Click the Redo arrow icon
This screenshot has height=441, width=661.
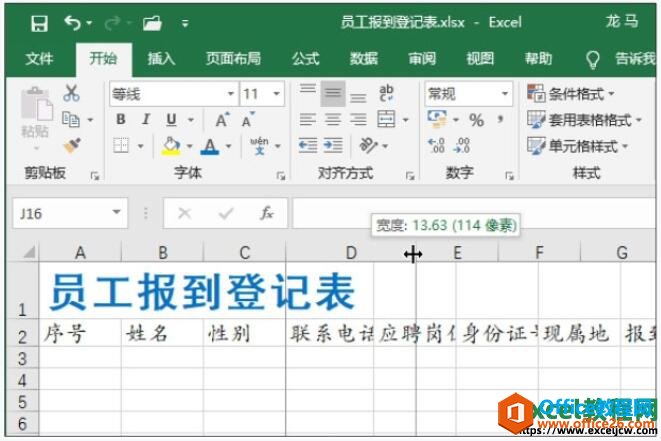pyautogui.click(x=113, y=23)
